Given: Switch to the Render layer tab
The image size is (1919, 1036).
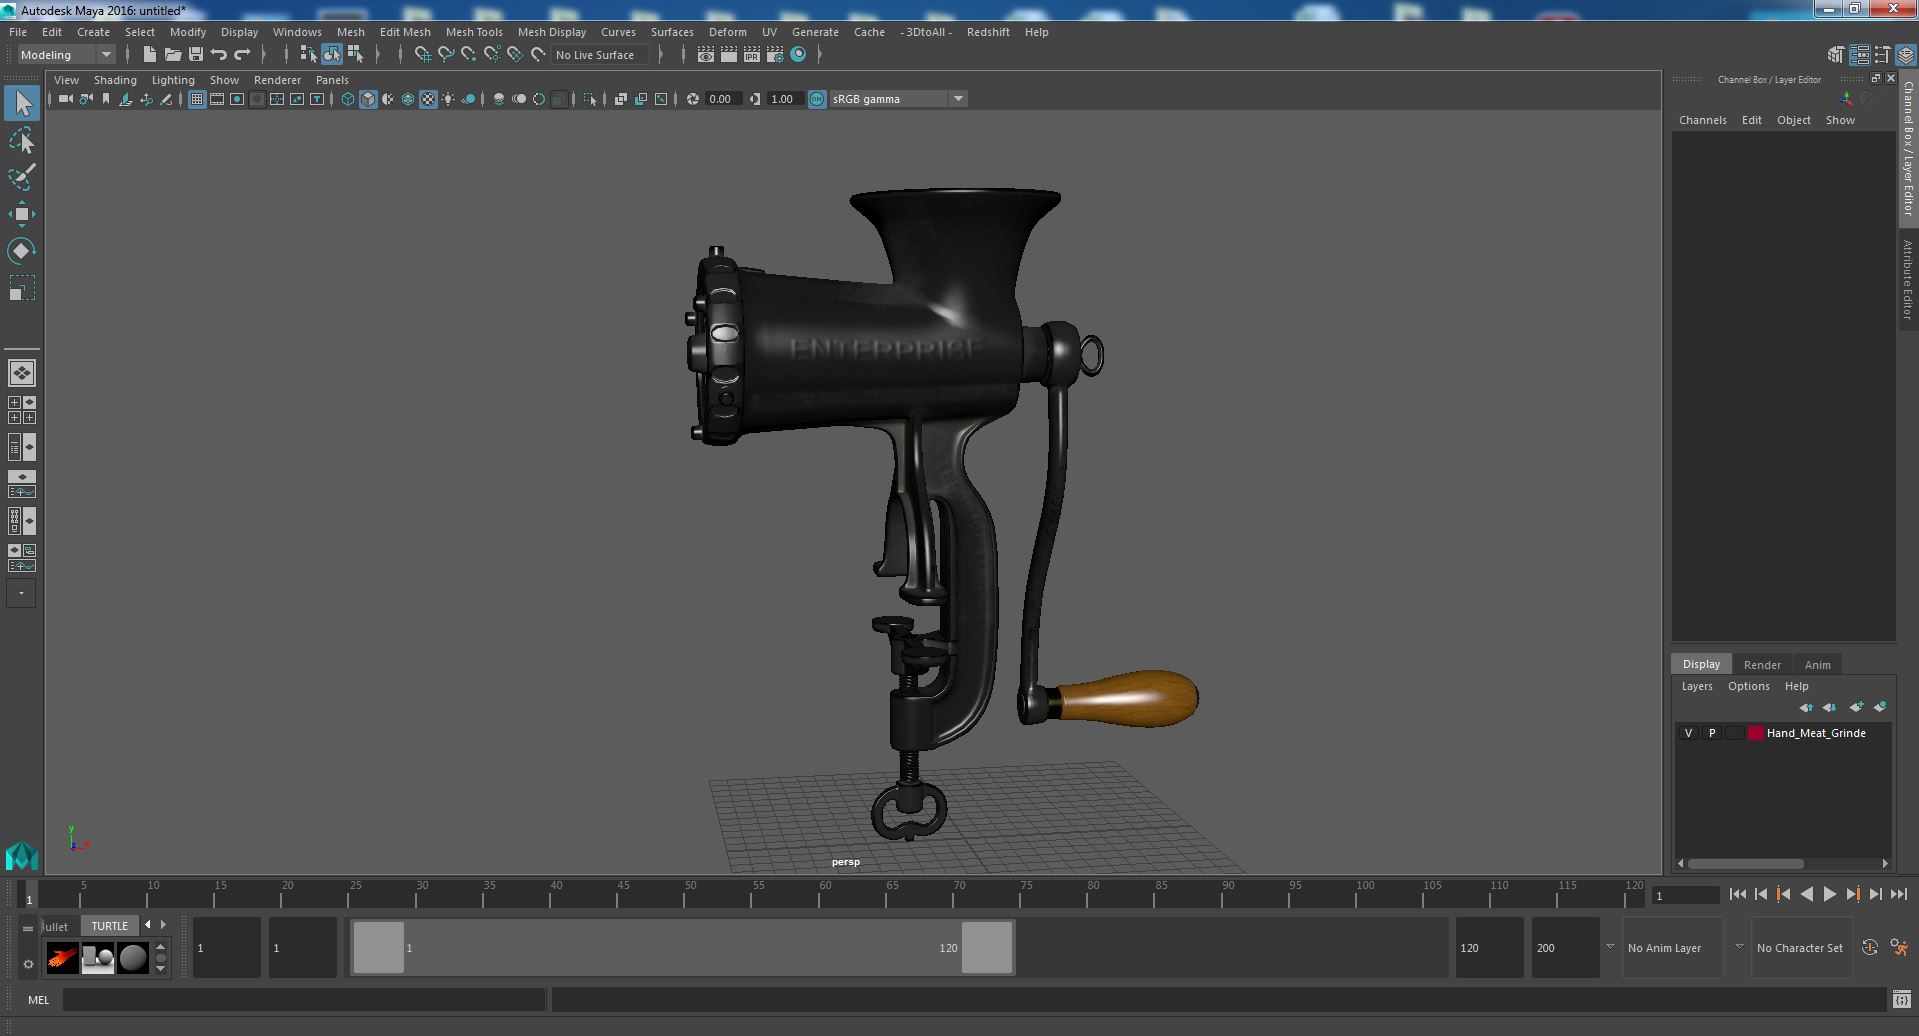Looking at the screenshot, I should click(x=1762, y=665).
